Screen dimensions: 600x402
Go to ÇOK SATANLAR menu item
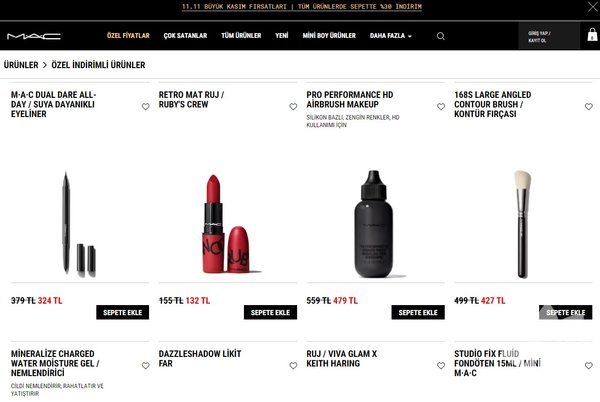tap(185, 36)
